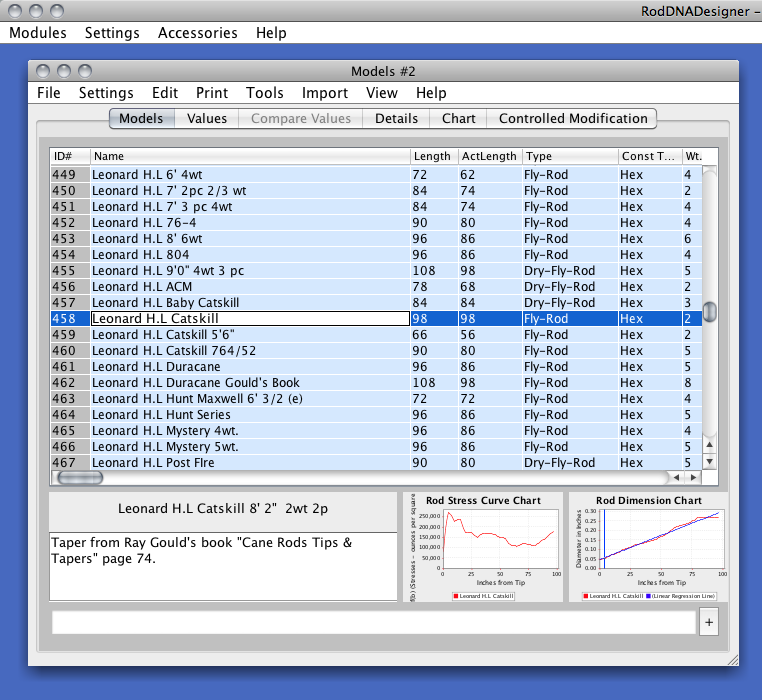Image resolution: width=762 pixels, height=700 pixels.
Task: Switch to the Details tab
Action: 396,119
